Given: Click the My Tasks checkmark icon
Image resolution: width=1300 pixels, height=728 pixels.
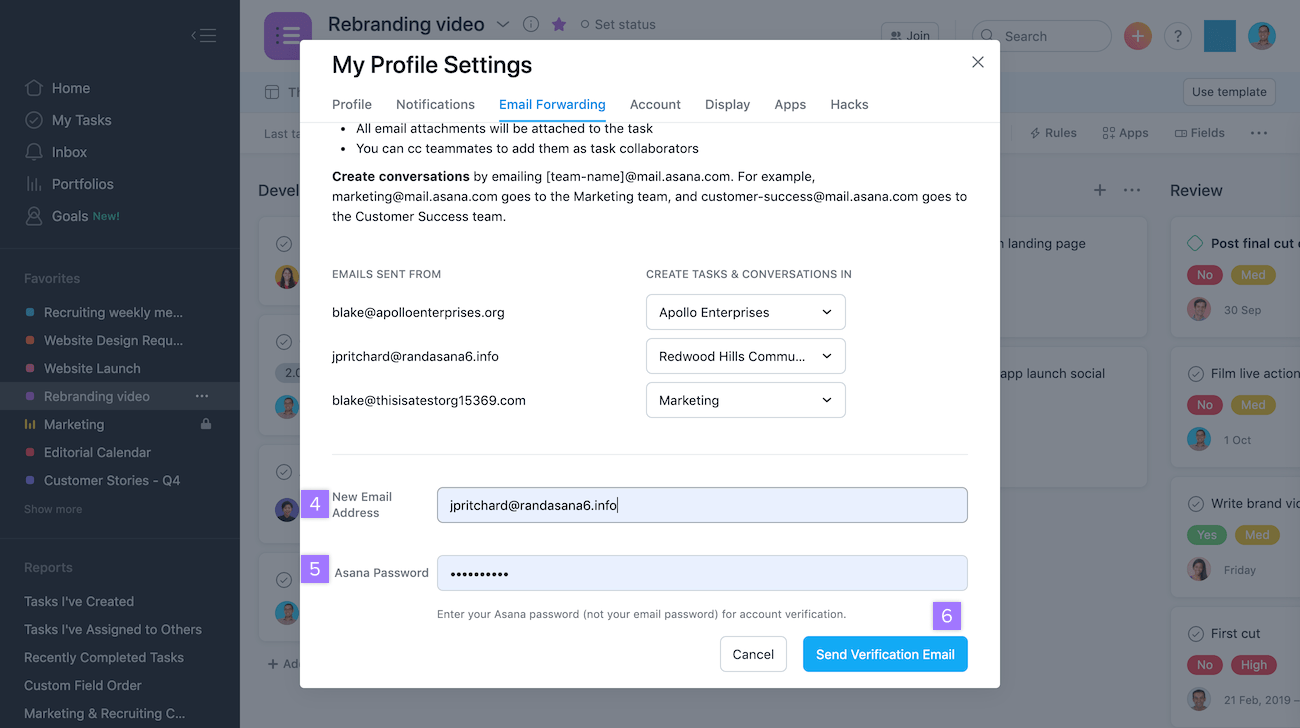Looking at the screenshot, I should [x=34, y=120].
